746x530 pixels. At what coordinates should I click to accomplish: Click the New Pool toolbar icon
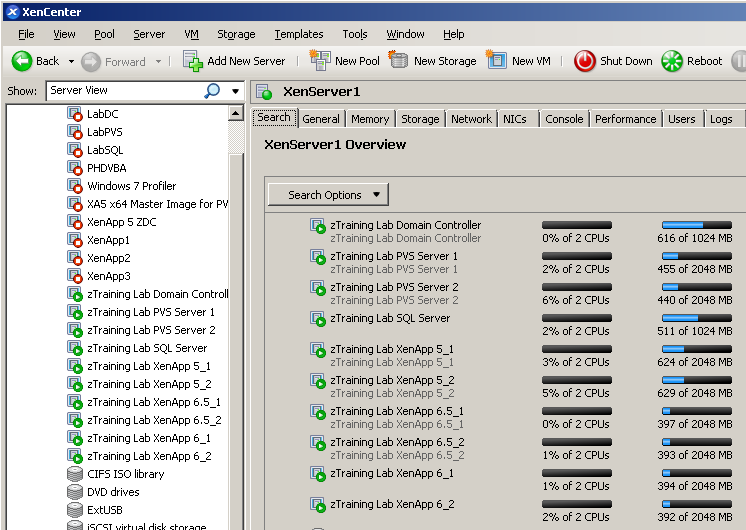(x=320, y=61)
